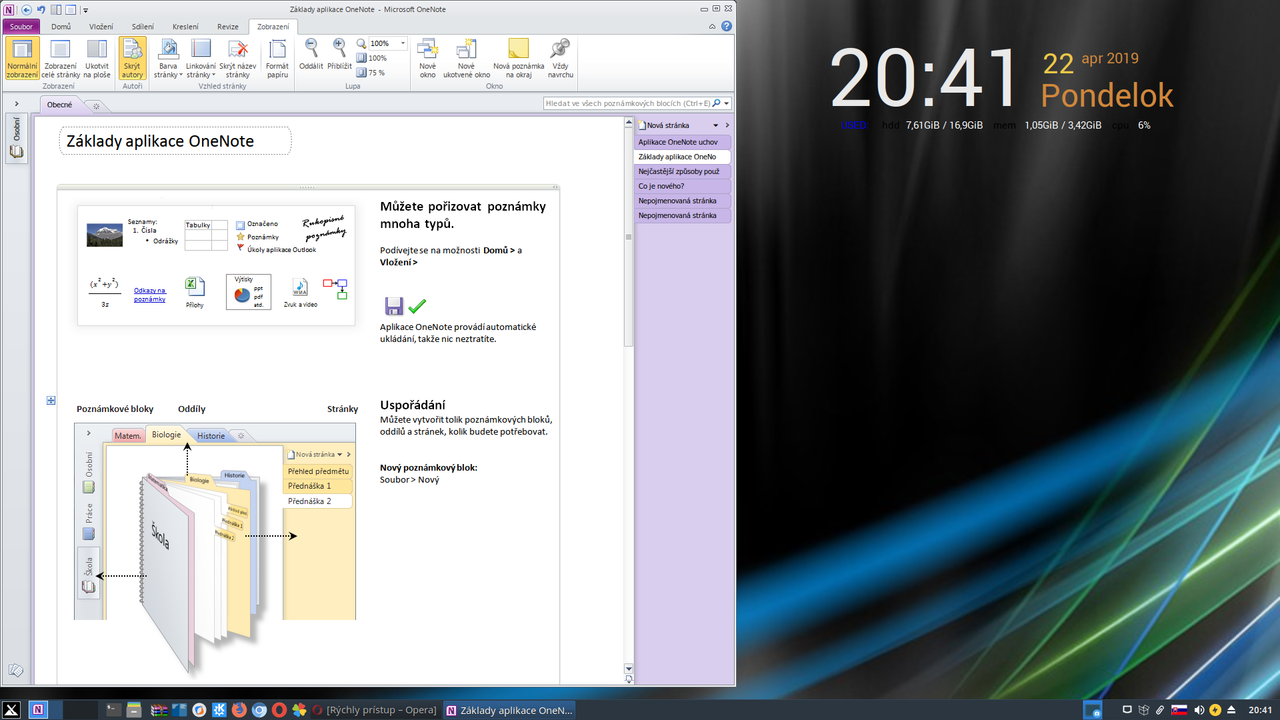Switch to Zobrazení celé stránky view
Image resolution: width=1280 pixels, height=720 pixels.
tap(60, 58)
